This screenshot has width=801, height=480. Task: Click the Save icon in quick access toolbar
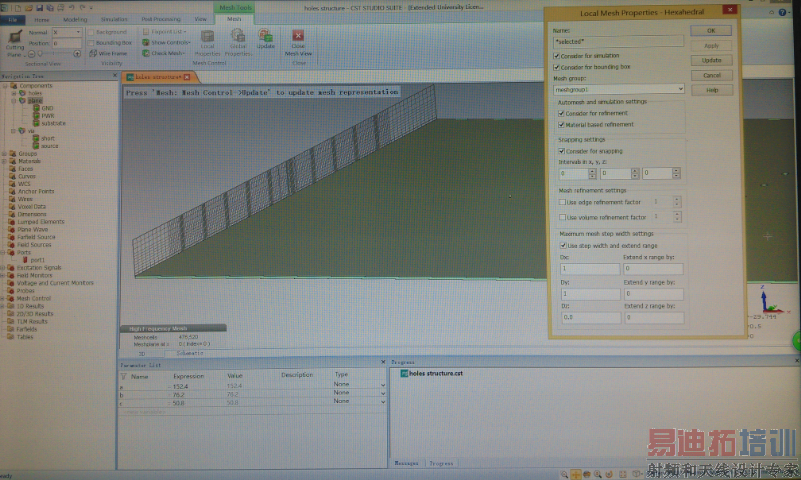point(39,8)
